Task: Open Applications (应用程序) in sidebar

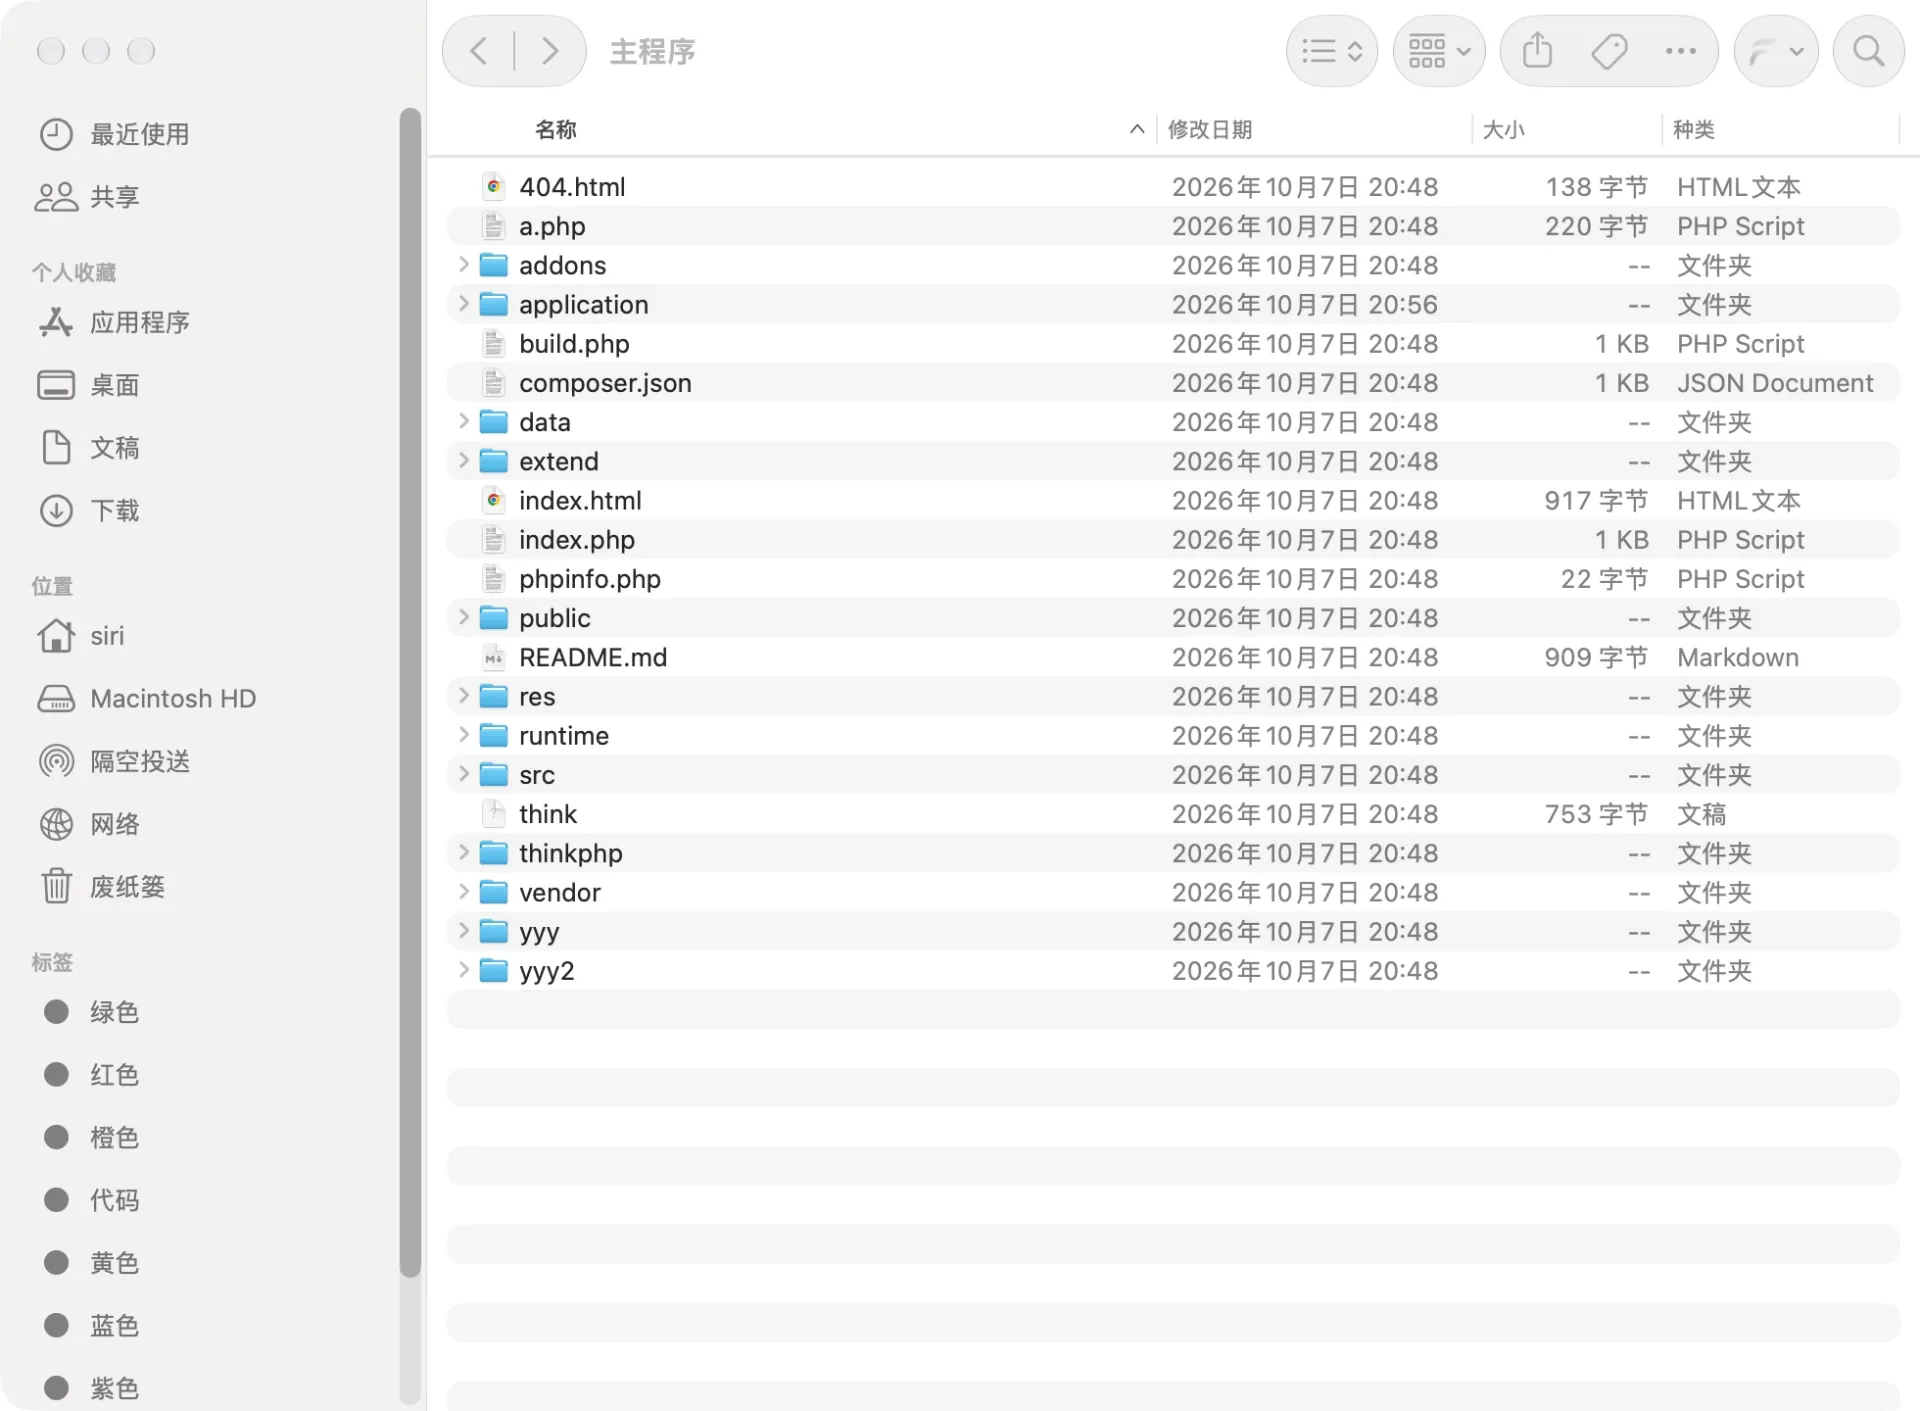Action: coord(114,322)
